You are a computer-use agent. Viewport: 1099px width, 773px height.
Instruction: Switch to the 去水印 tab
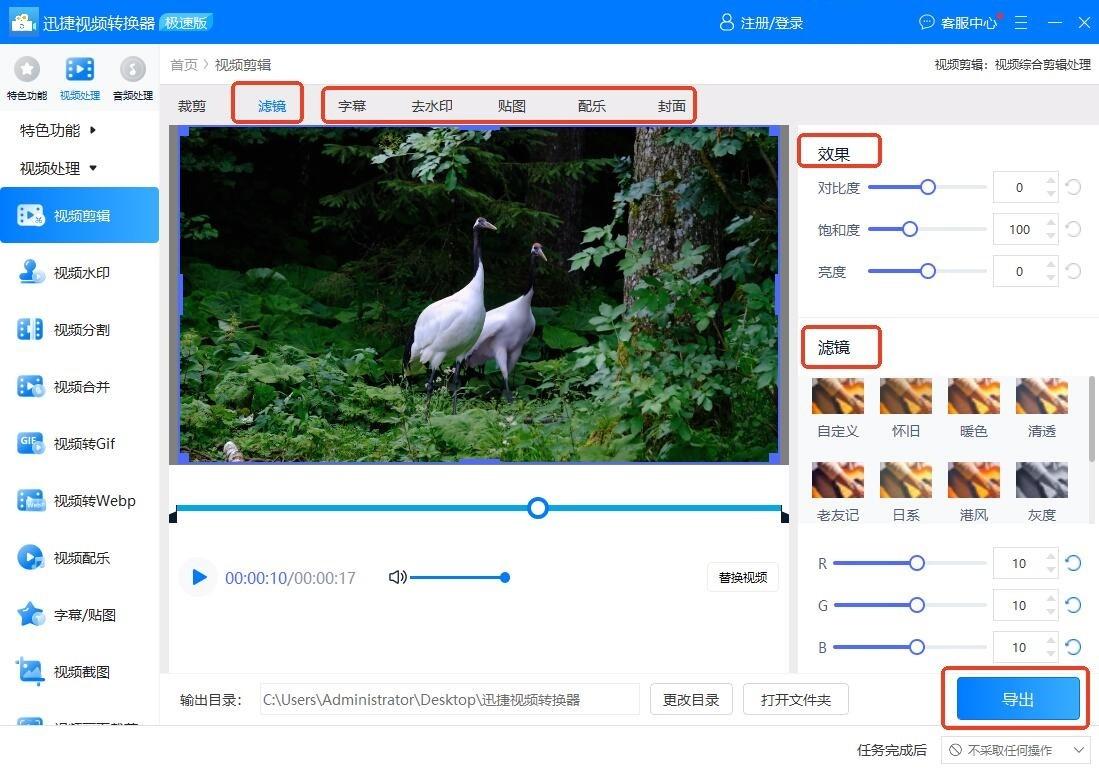click(432, 105)
